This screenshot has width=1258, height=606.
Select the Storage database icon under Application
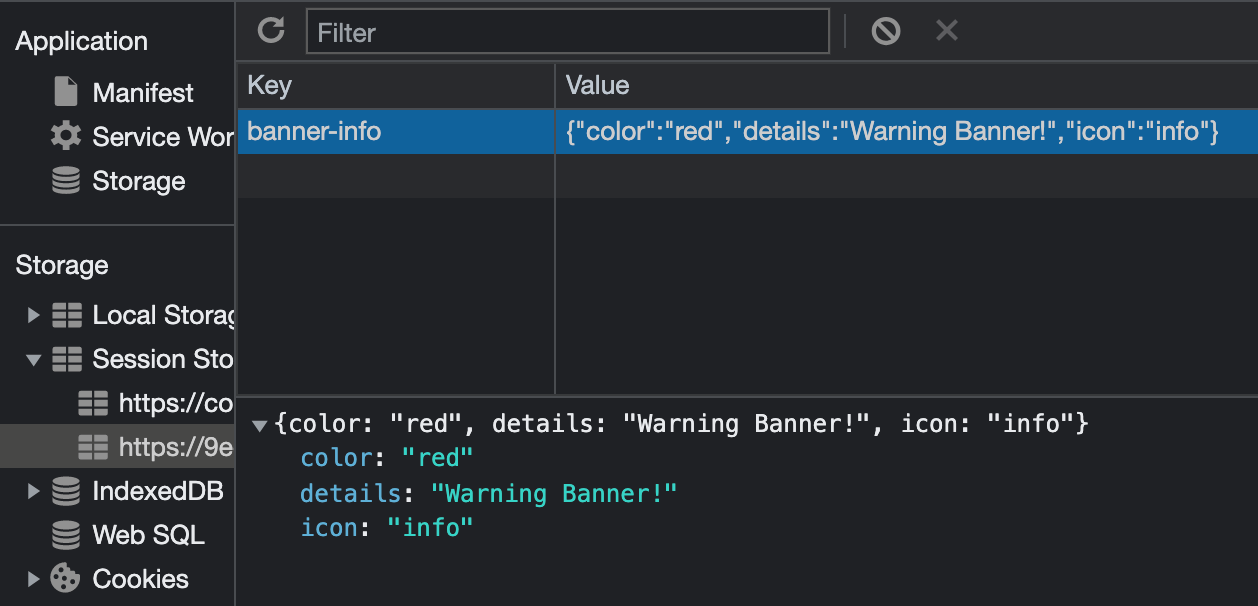click(x=66, y=181)
